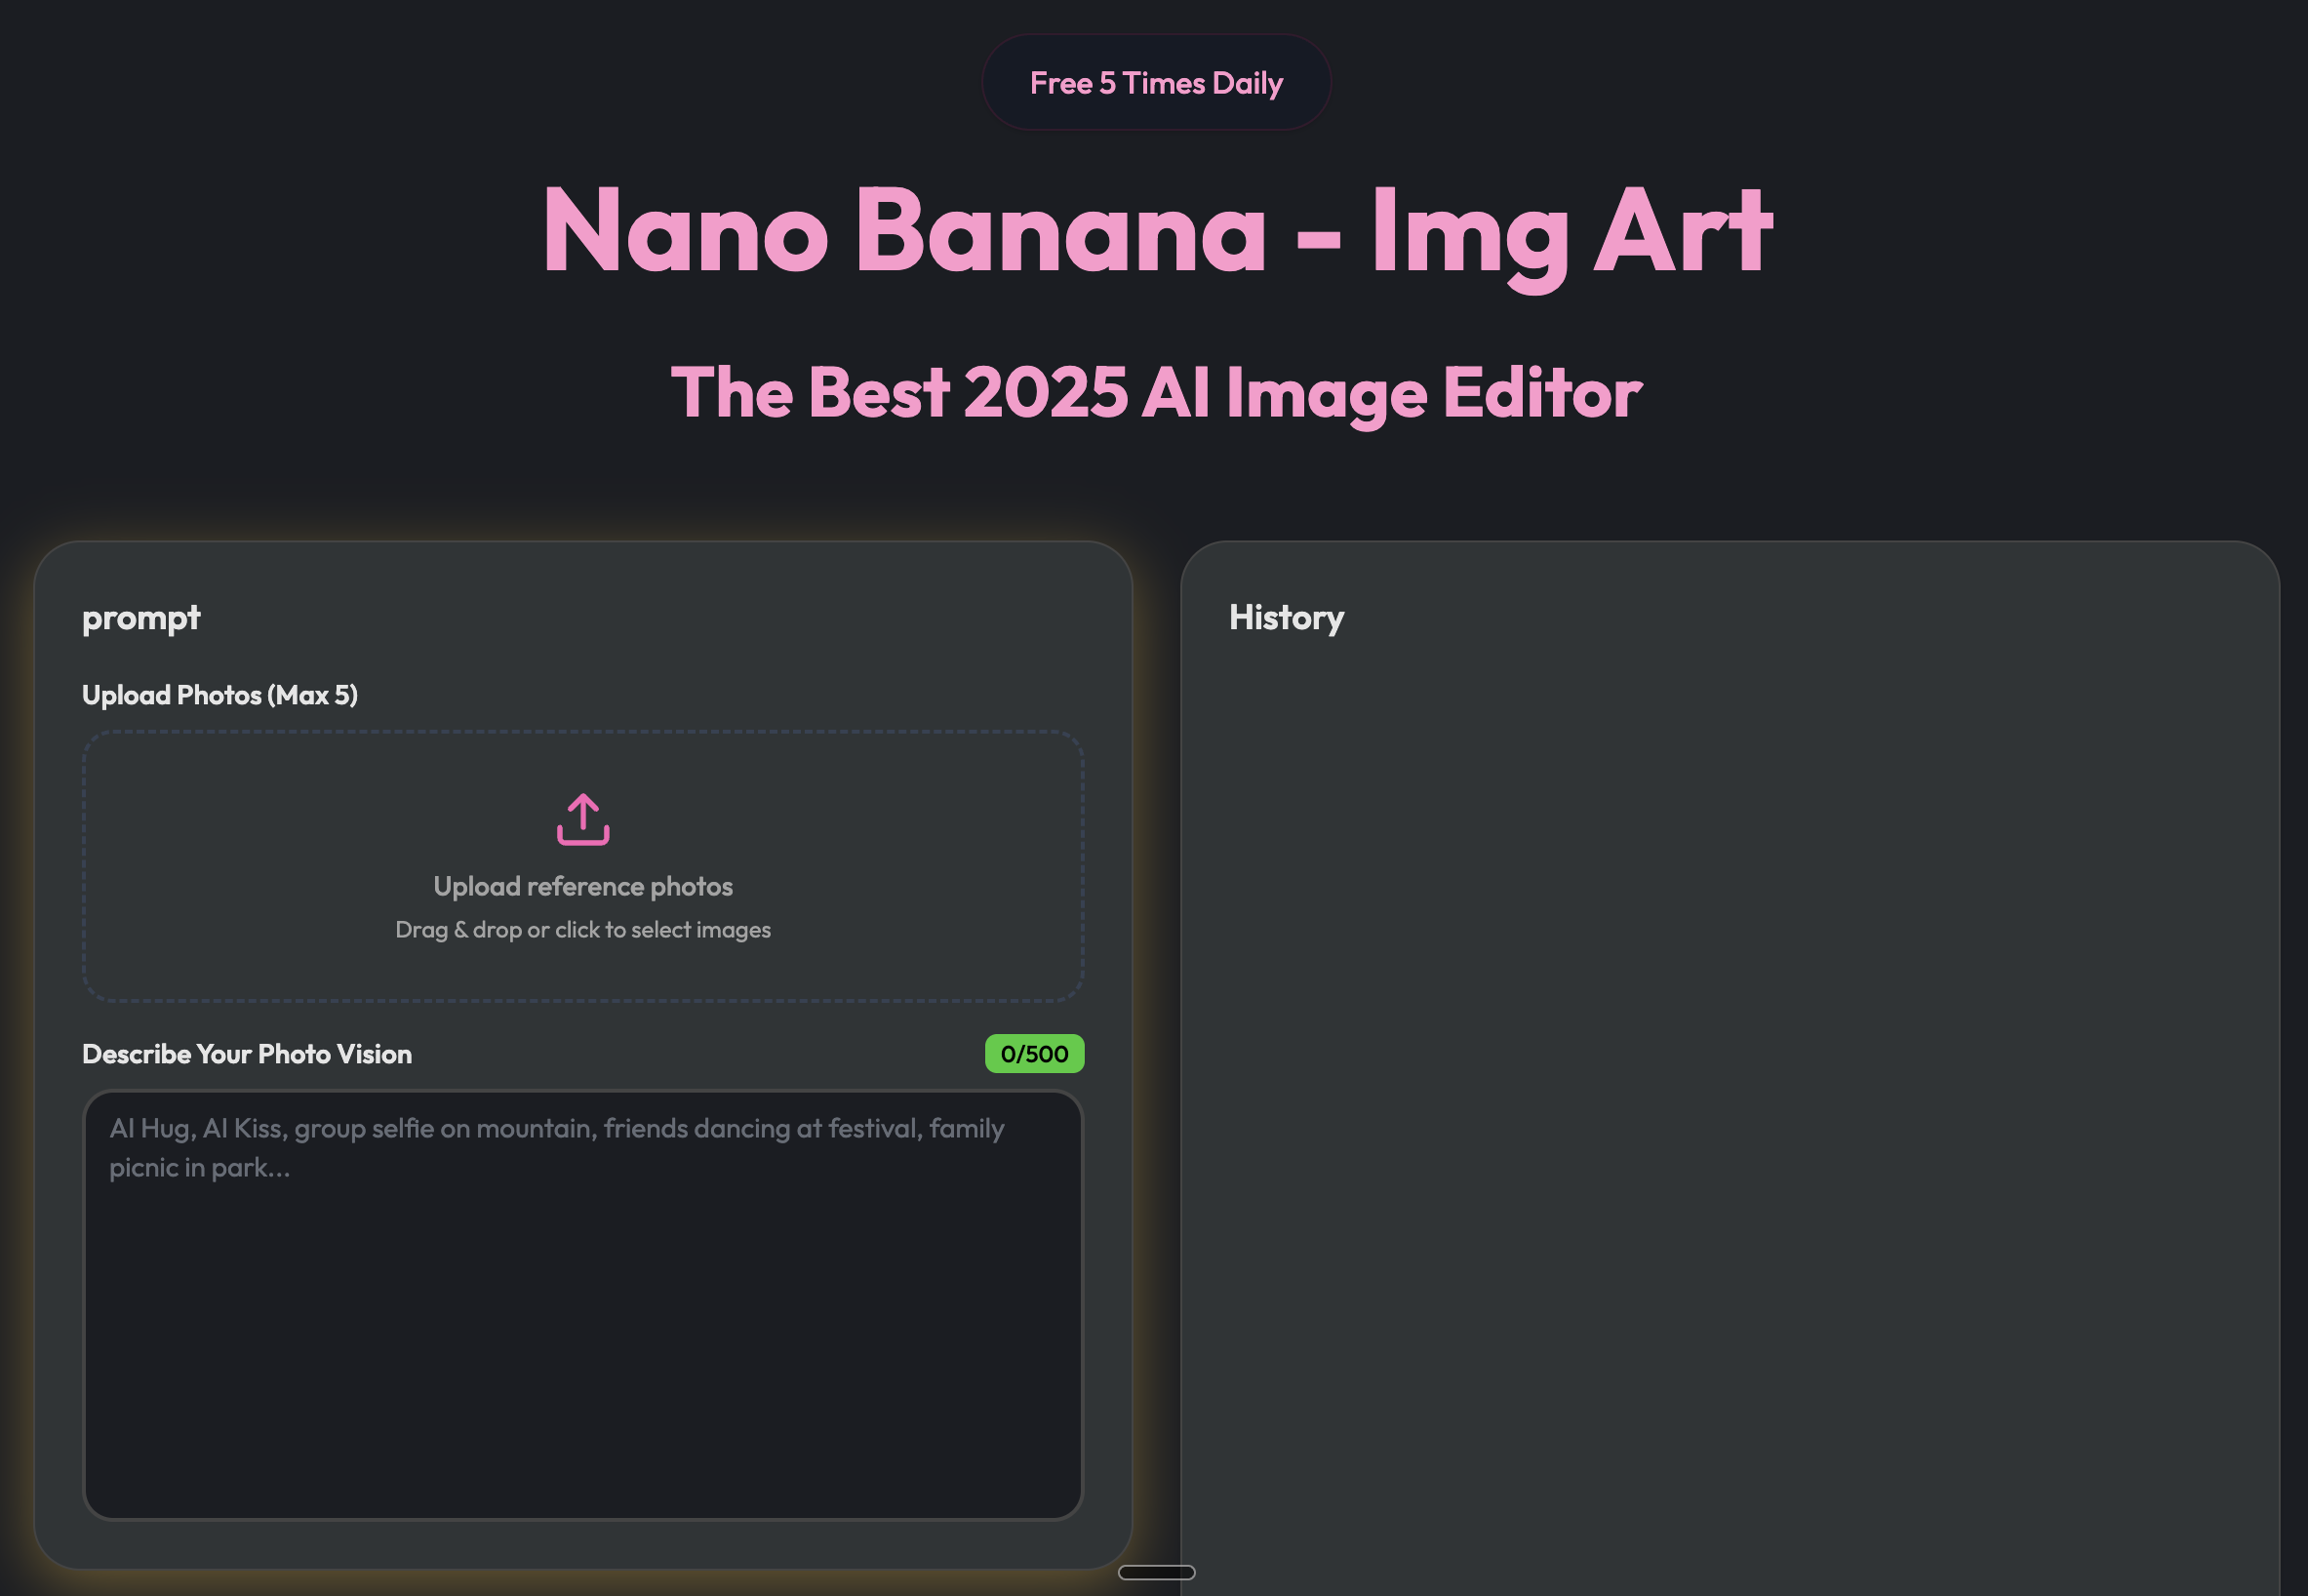Image resolution: width=2308 pixels, height=1596 pixels.
Task: Click the History panel heading
Action: click(x=1286, y=618)
